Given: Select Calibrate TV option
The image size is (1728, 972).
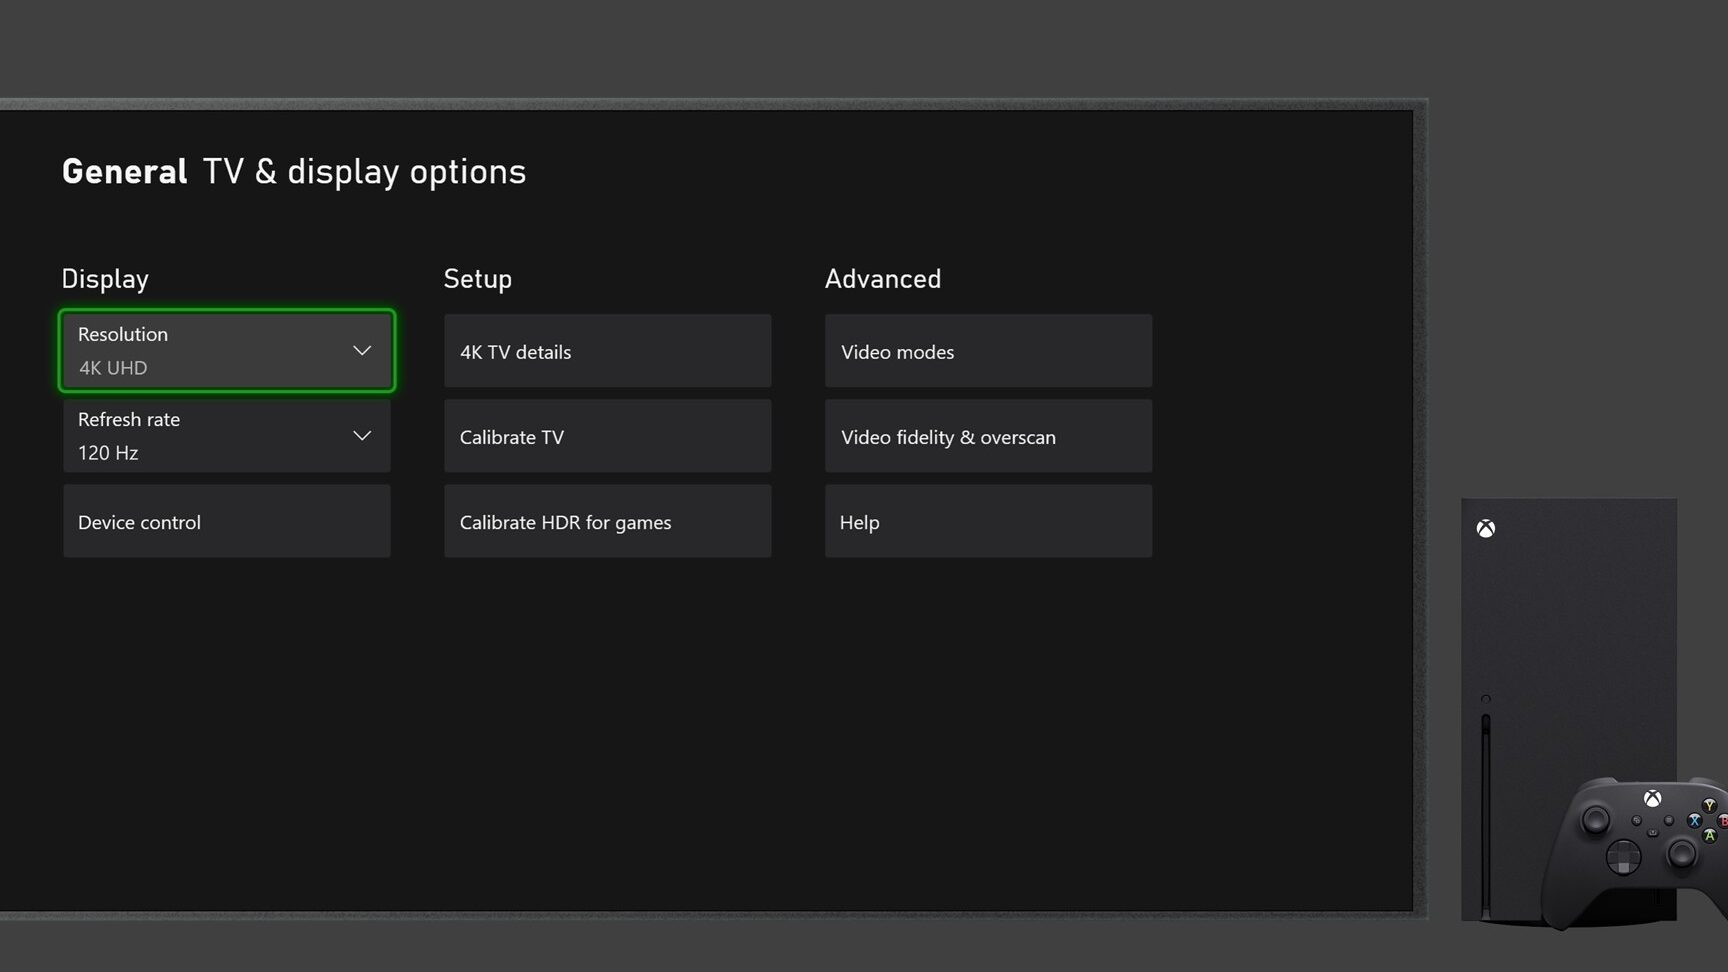Looking at the screenshot, I should [607, 437].
